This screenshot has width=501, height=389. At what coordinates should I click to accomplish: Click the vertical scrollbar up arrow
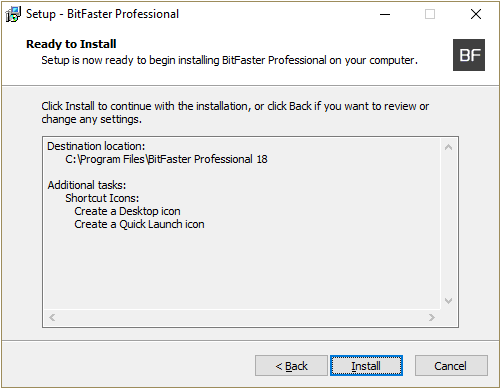449,147
